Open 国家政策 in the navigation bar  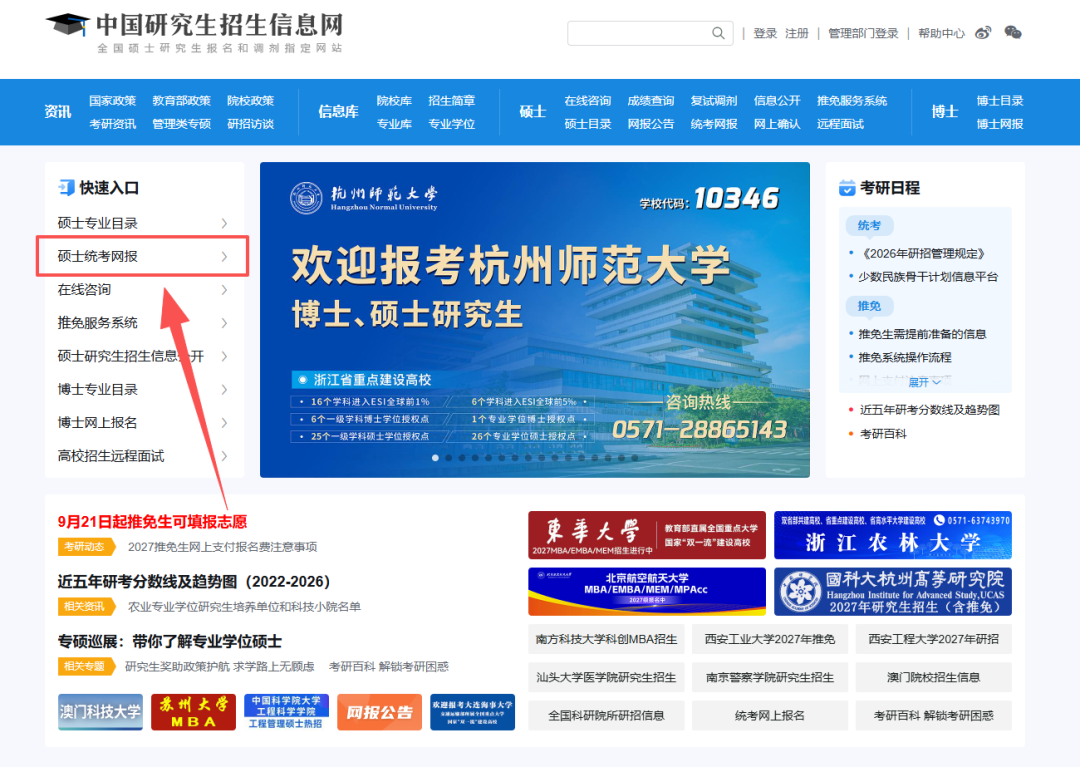(x=113, y=101)
